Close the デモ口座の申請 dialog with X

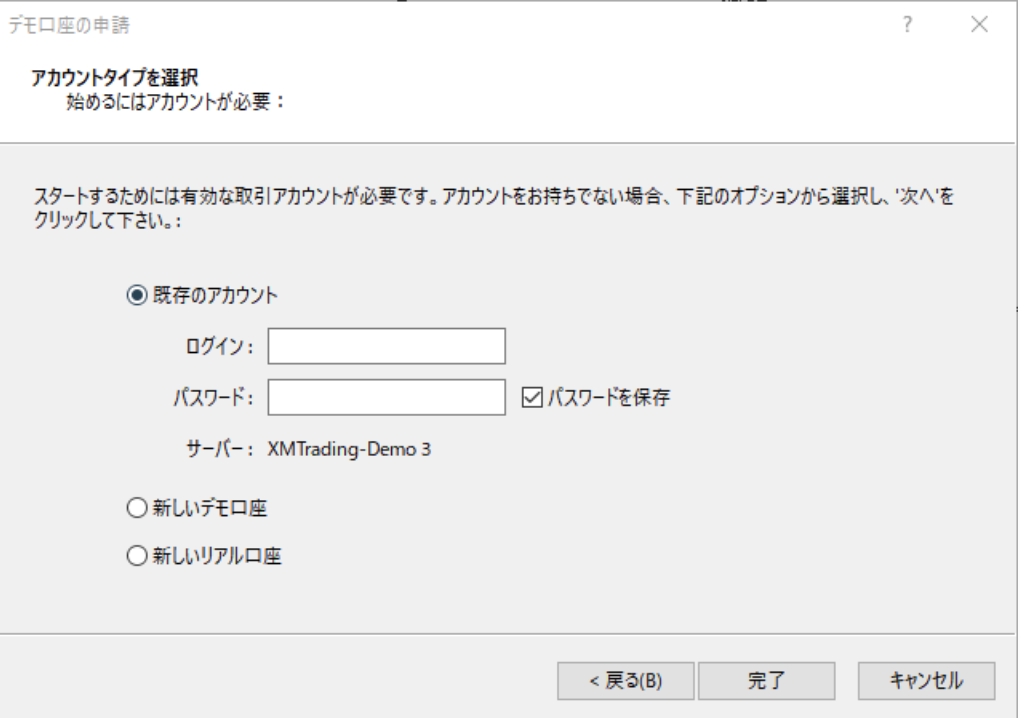(x=980, y=25)
